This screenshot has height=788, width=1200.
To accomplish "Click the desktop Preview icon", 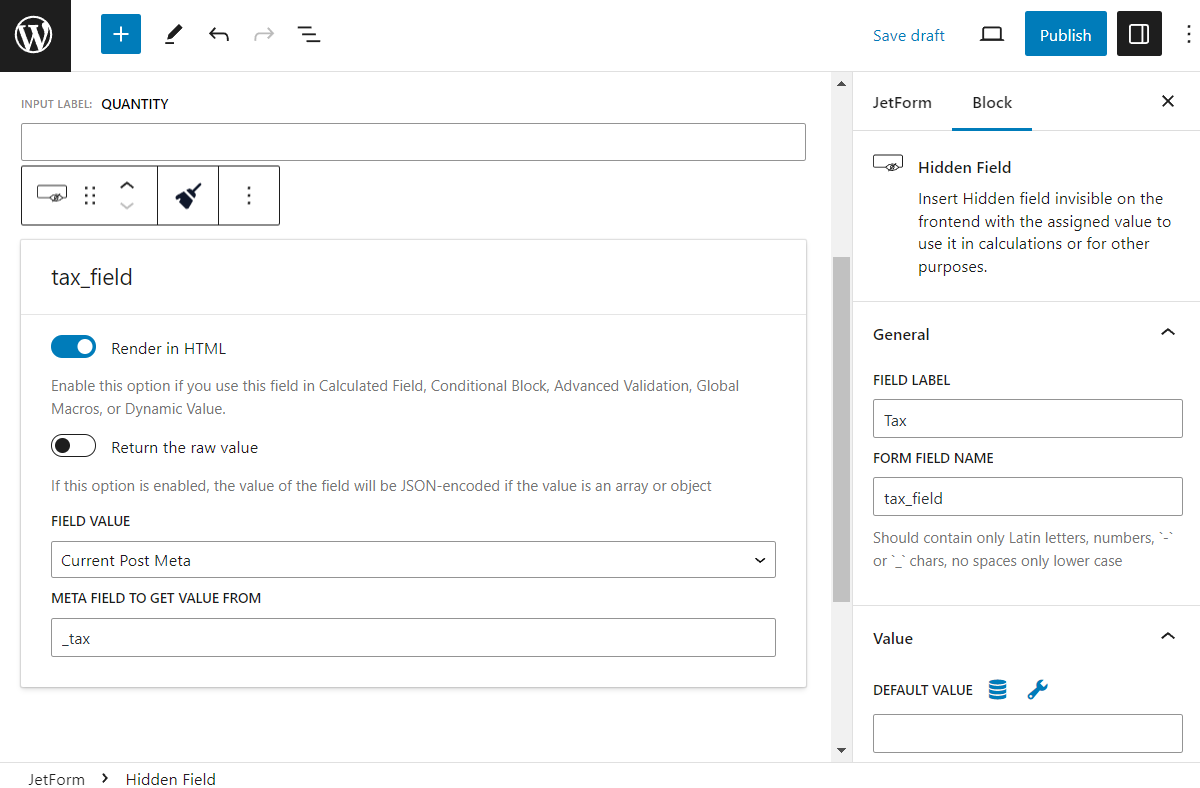I will tap(991, 33).
